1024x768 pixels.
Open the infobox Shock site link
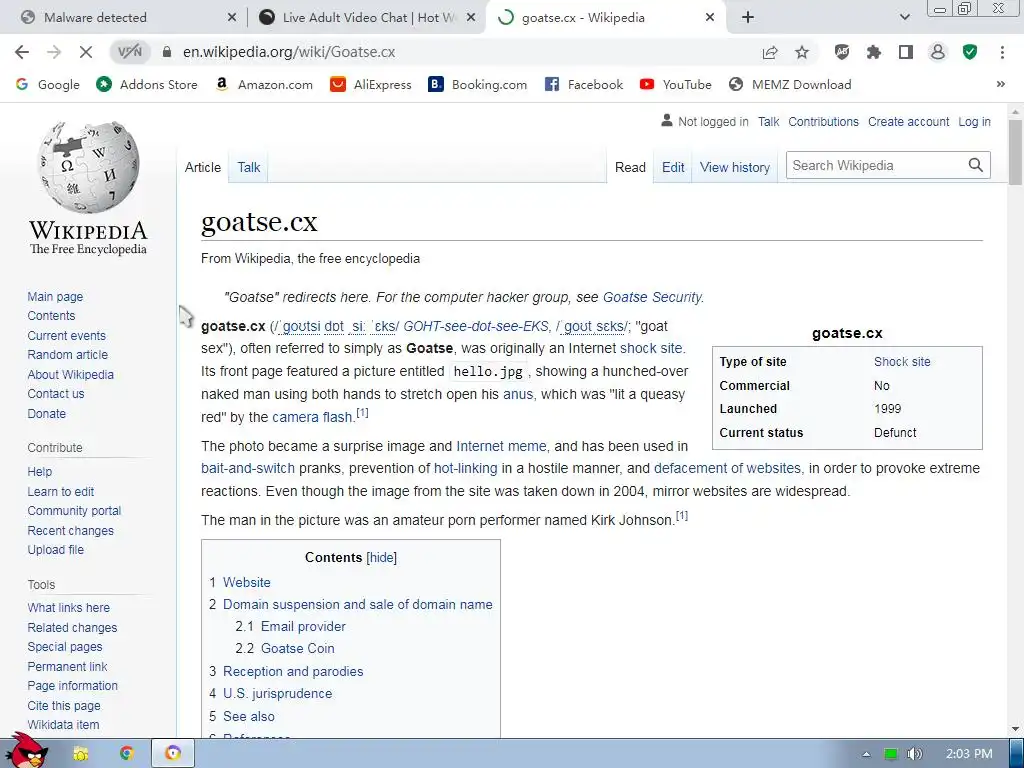tap(902, 361)
